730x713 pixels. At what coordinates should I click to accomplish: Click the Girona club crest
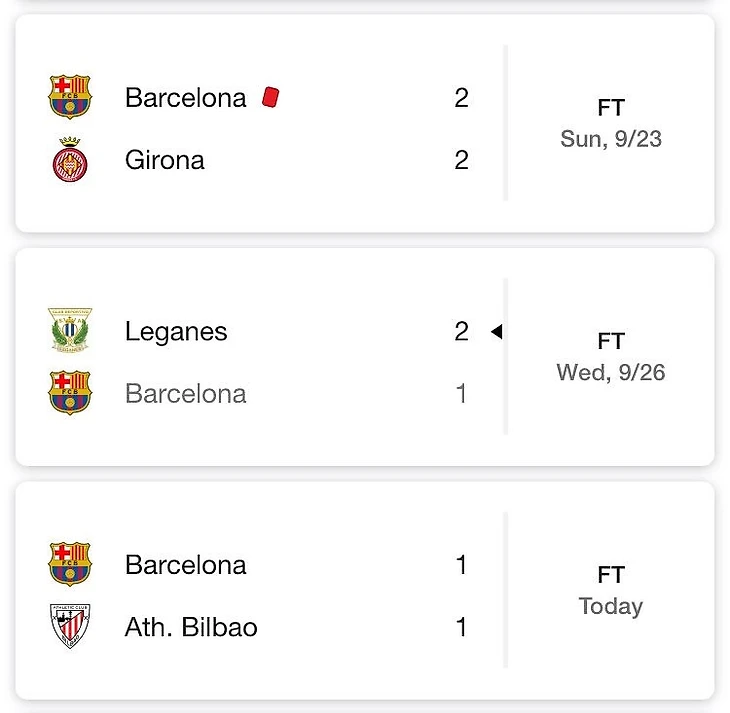(70, 160)
